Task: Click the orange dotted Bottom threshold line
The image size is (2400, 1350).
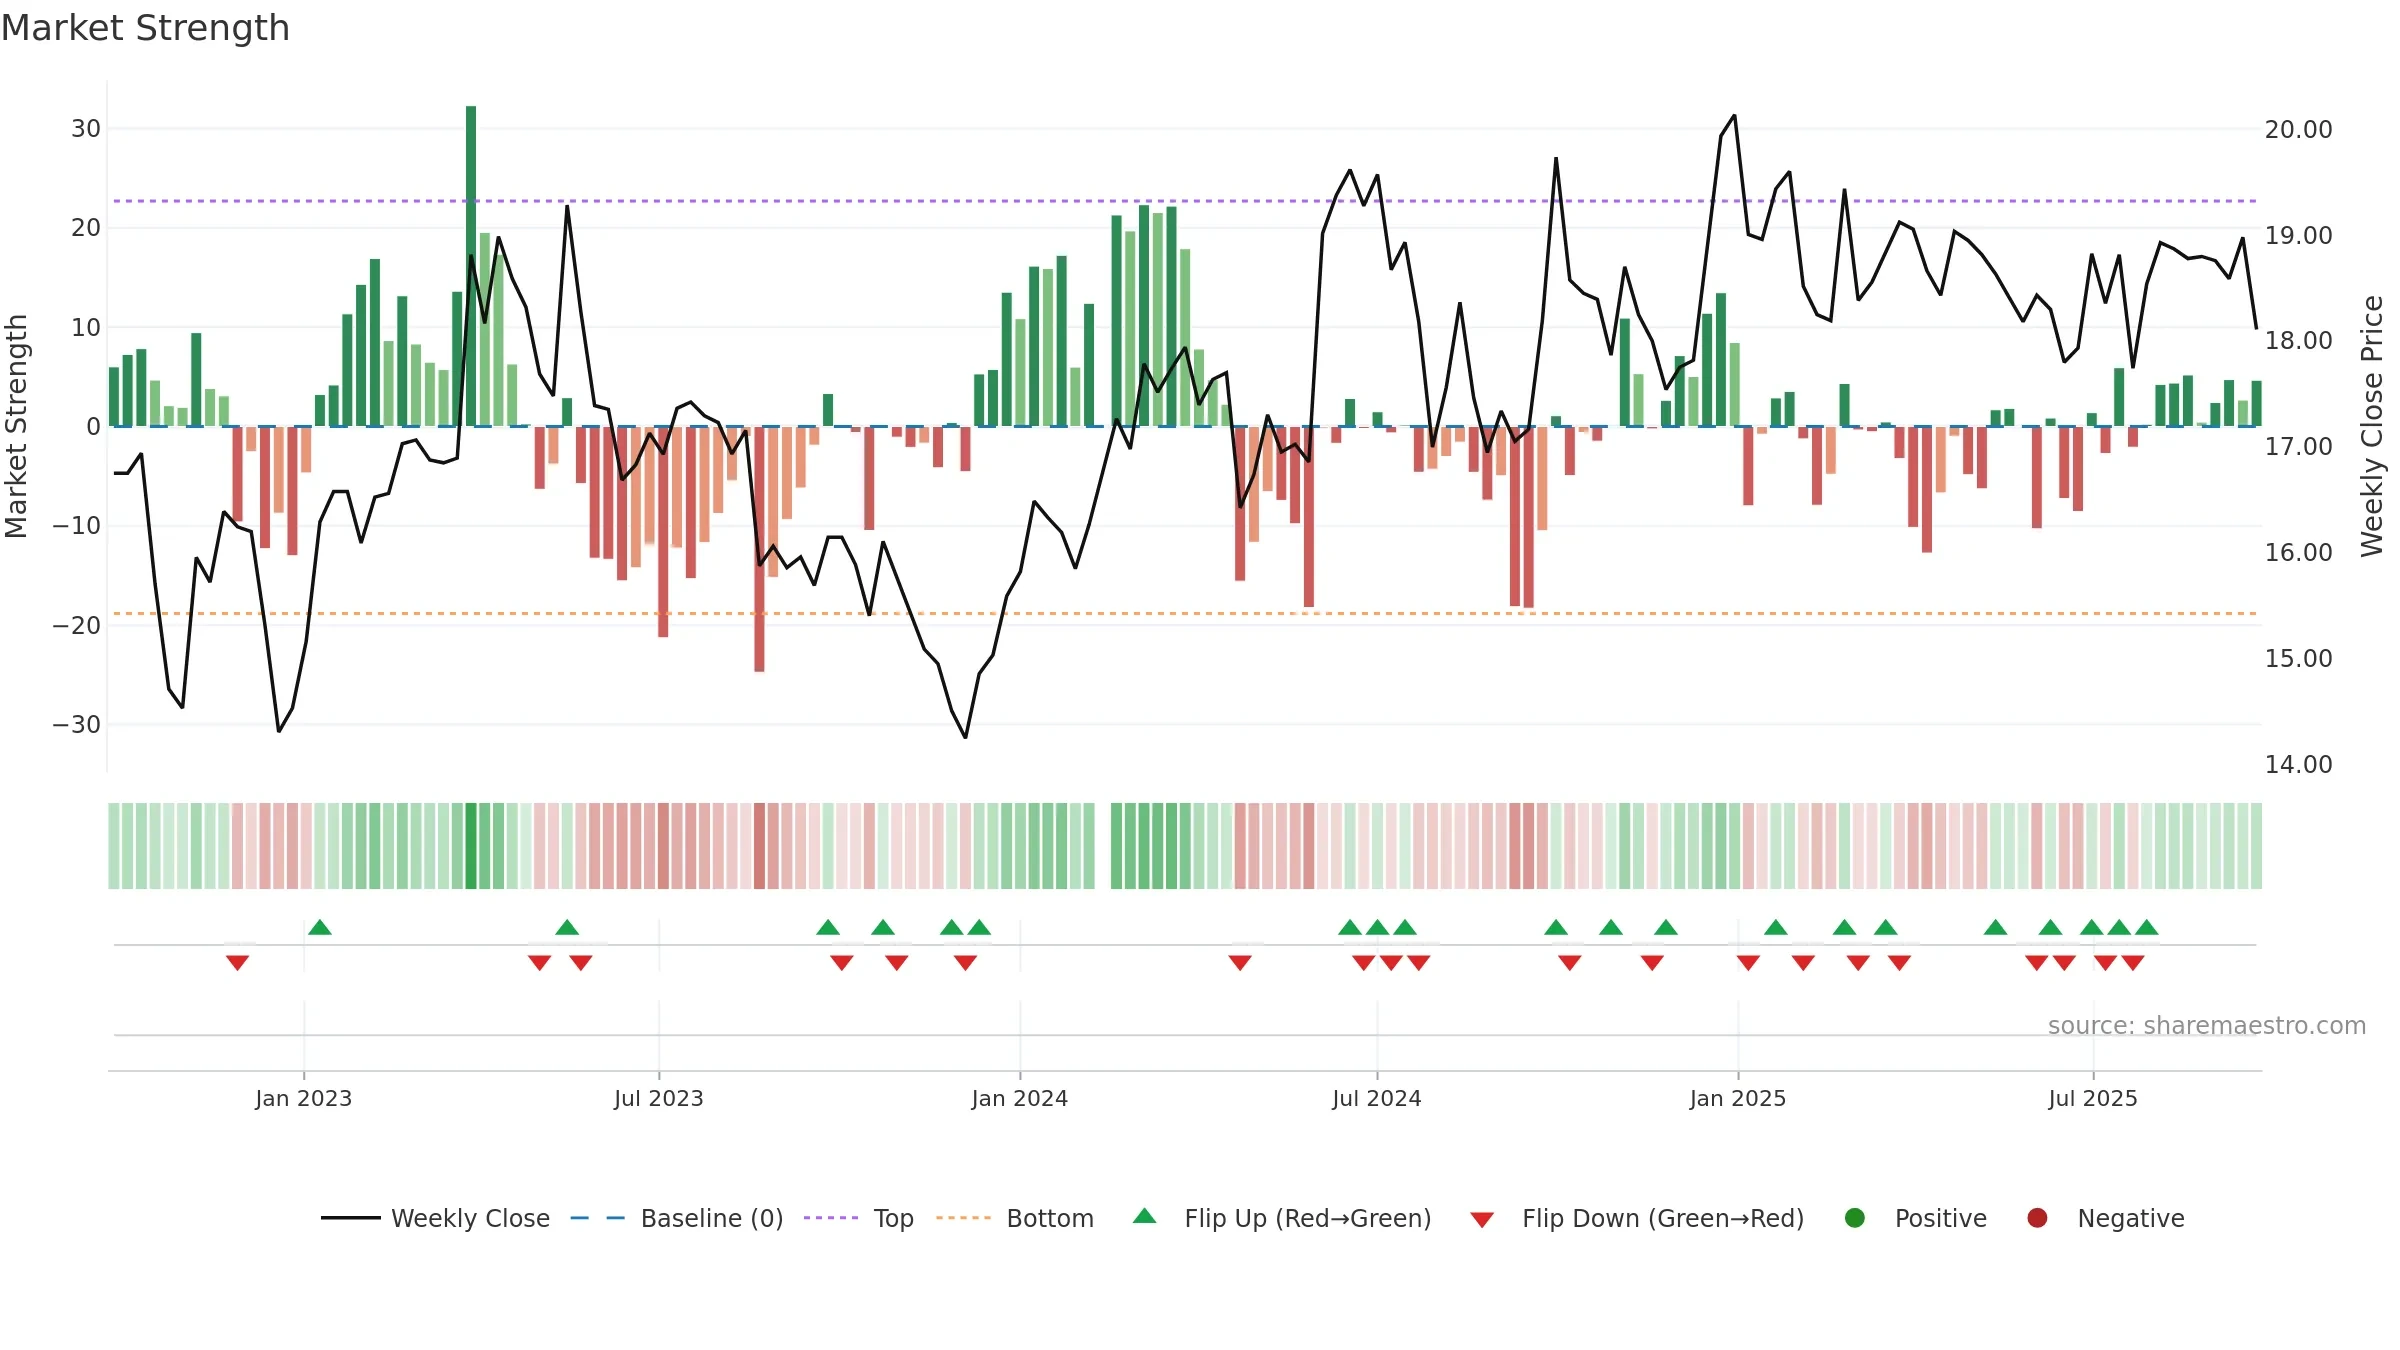Action: pos(1185,613)
